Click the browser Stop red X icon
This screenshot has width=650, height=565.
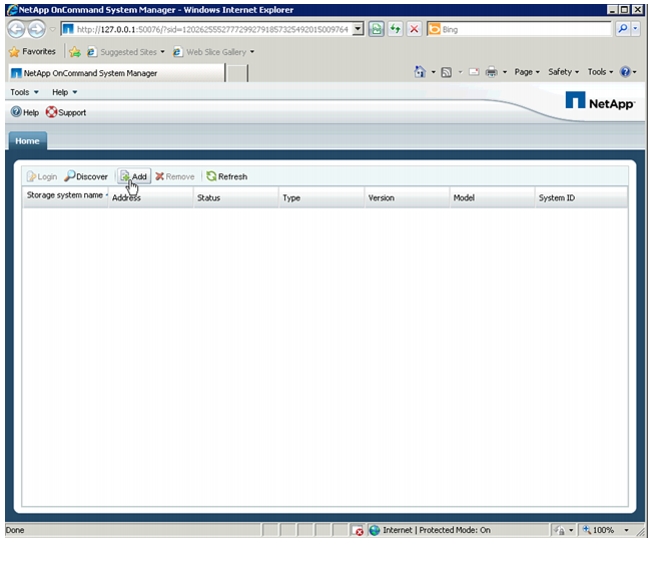(414, 29)
